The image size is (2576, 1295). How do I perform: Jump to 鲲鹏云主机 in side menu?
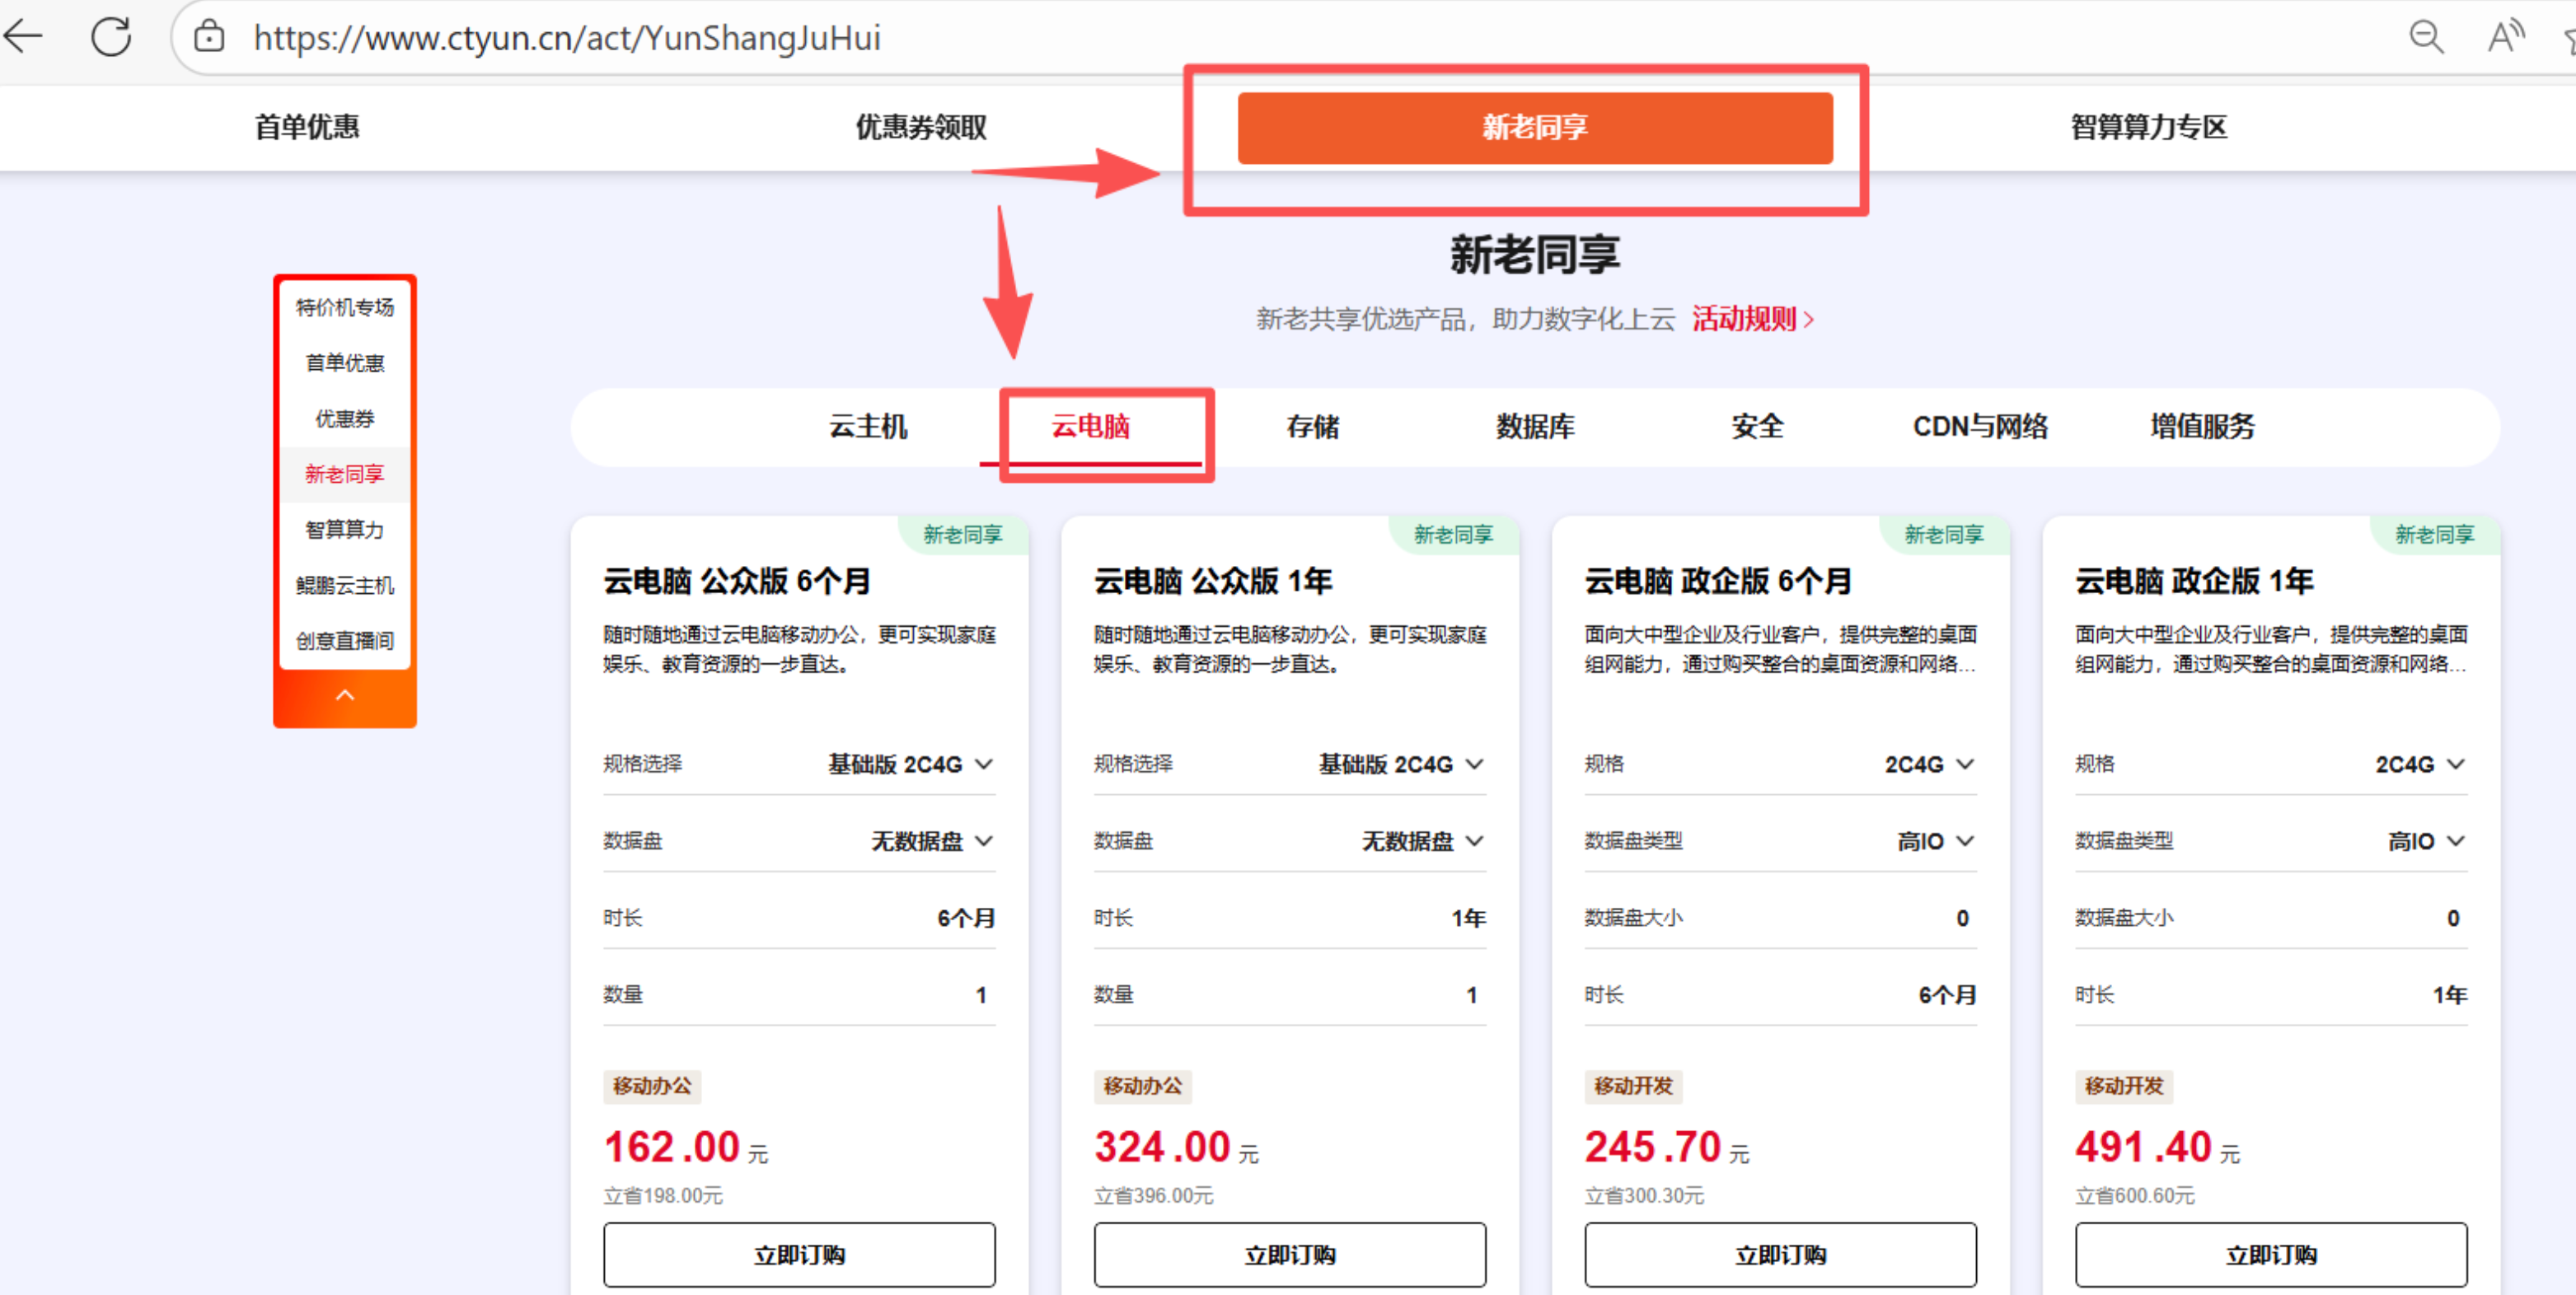pyautogui.click(x=345, y=585)
